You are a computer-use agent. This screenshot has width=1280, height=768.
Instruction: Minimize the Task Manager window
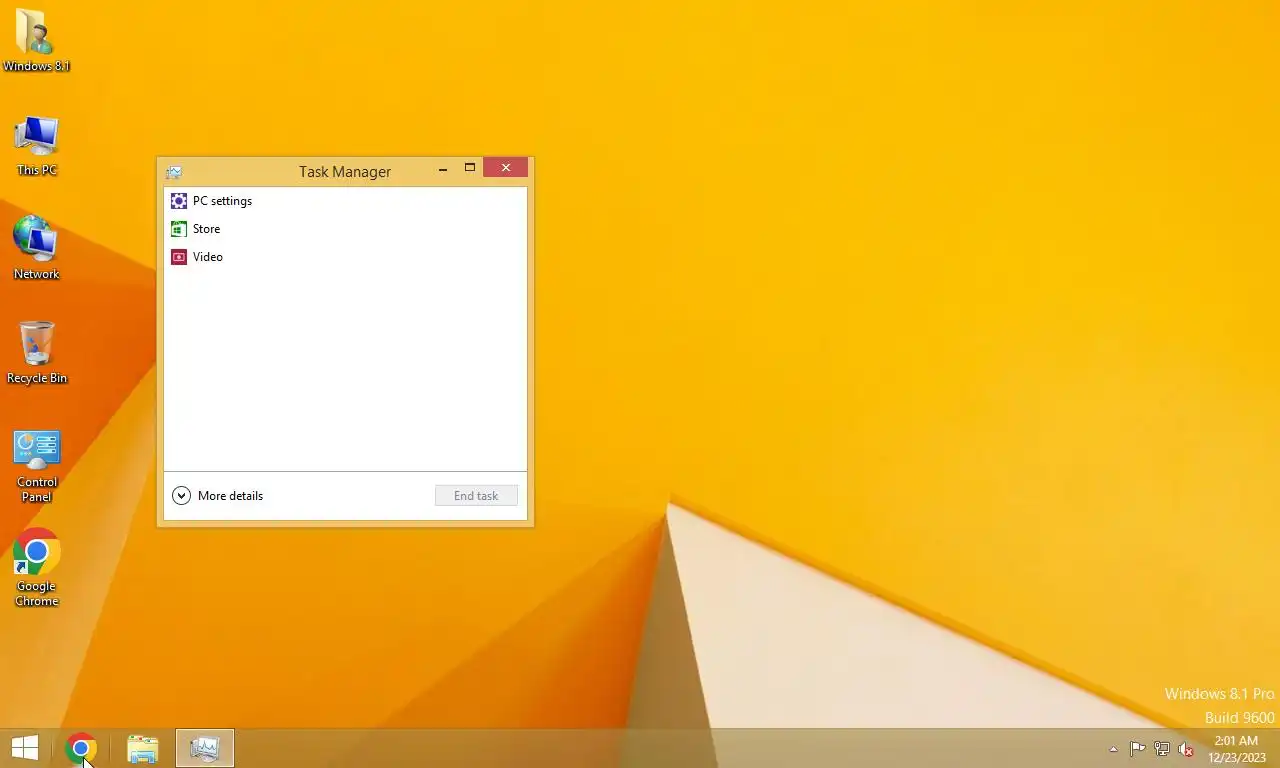pos(443,169)
